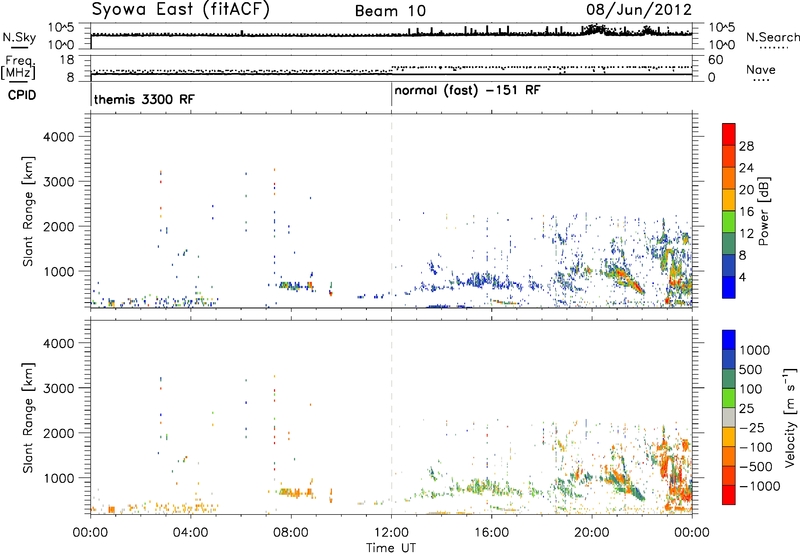Click "4000" range tick on the power panel
The image size is (800, 554).
click(x=59, y=137)
